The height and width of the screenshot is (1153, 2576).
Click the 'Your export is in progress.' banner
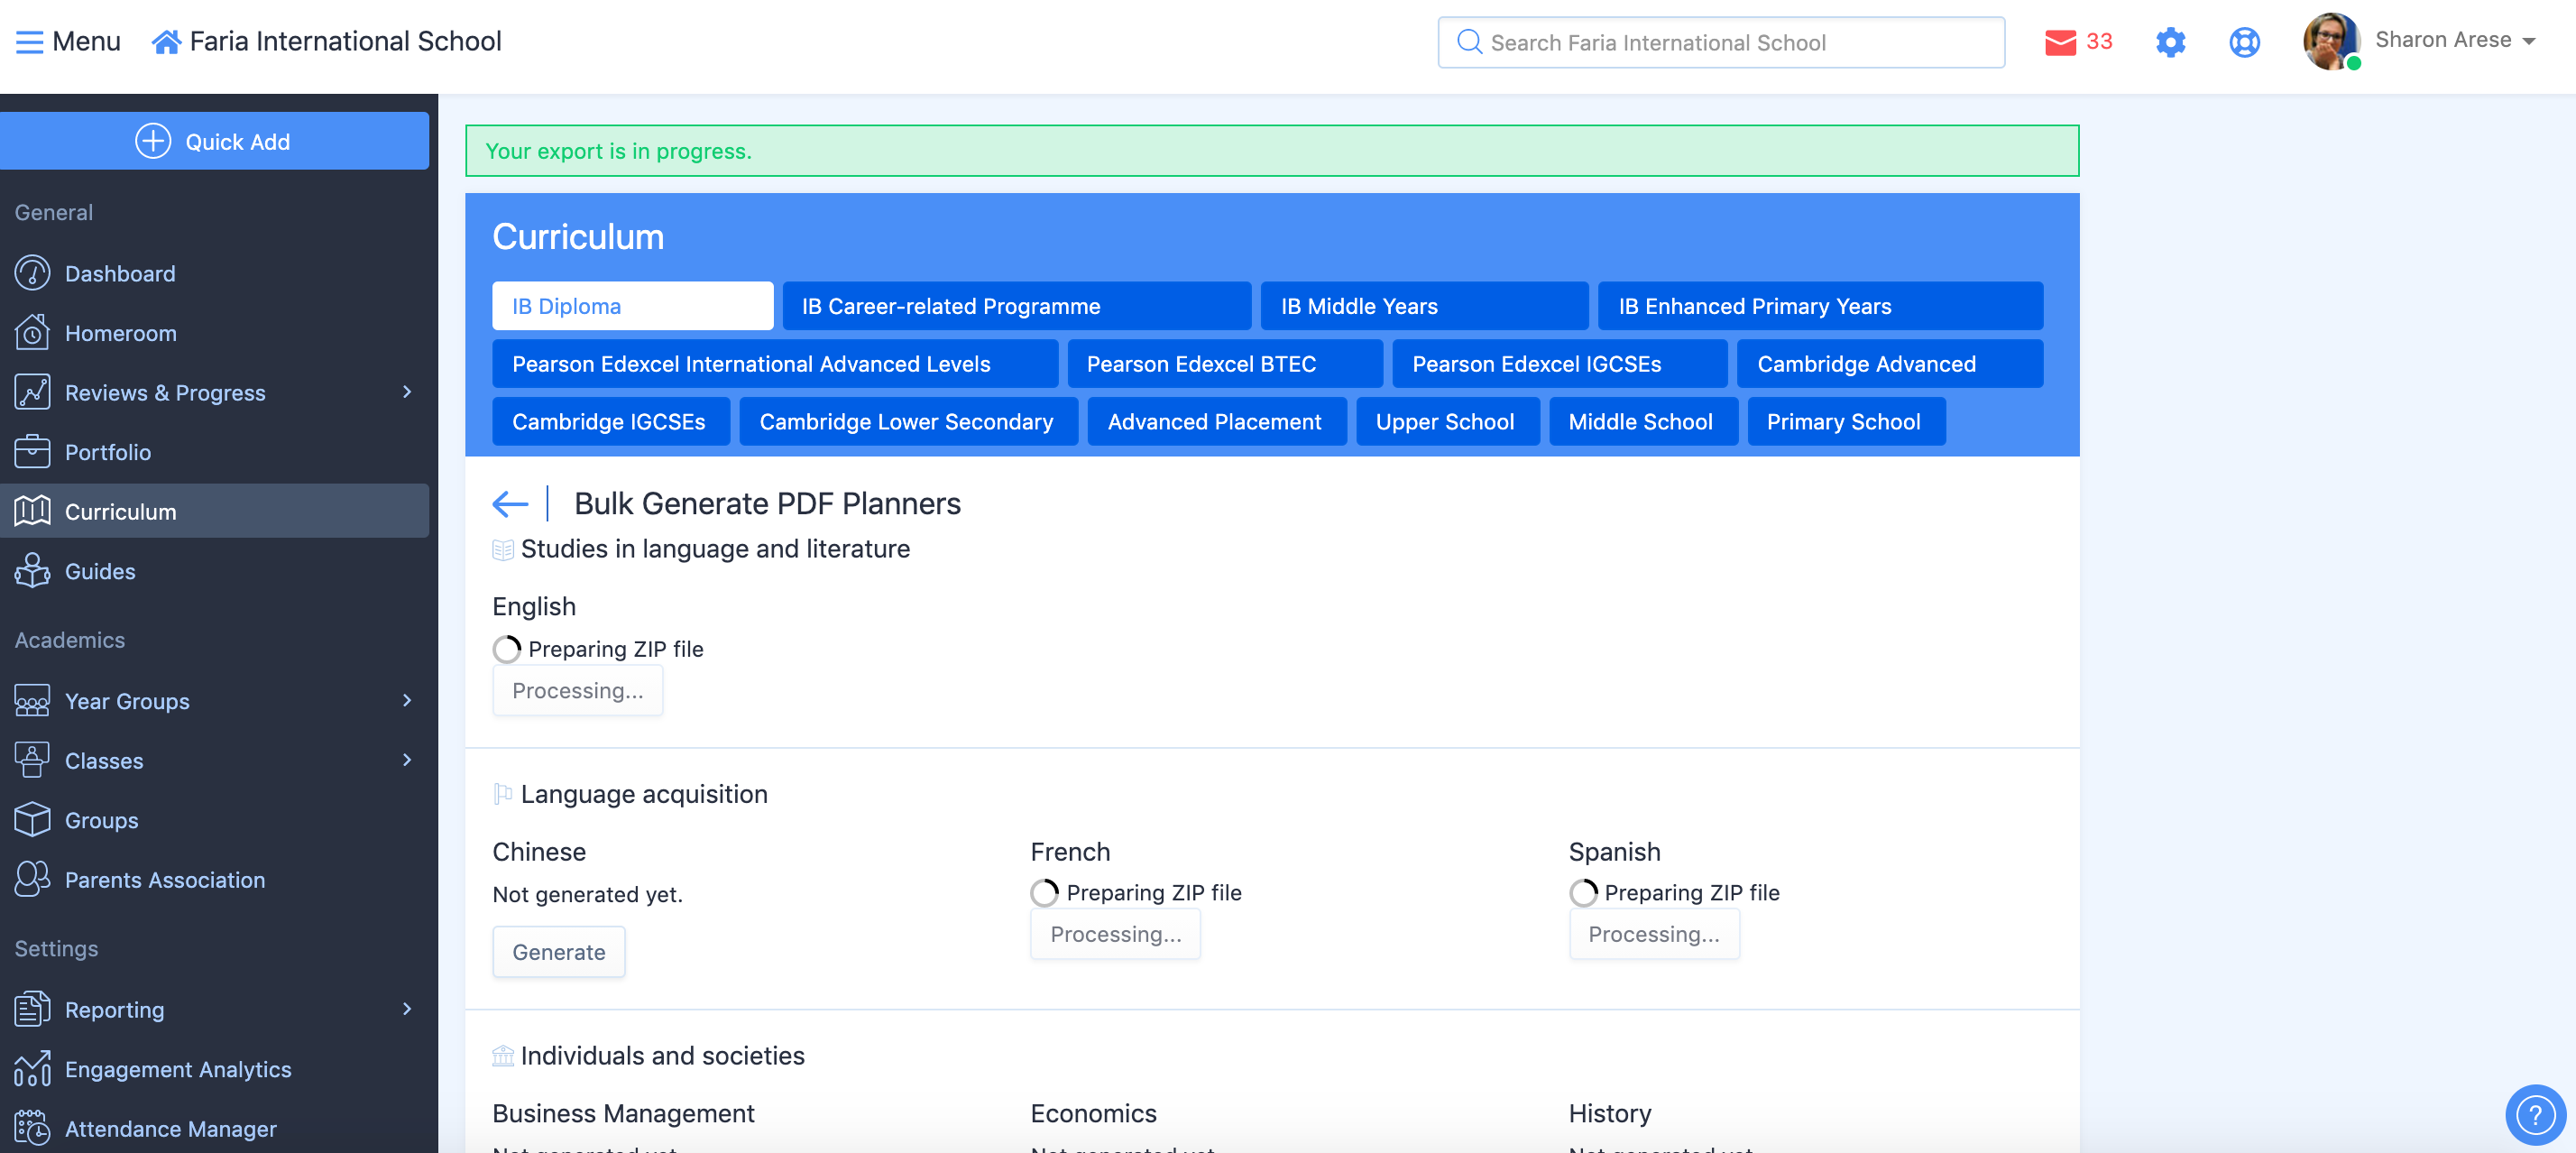click(x=1271, y=151)
